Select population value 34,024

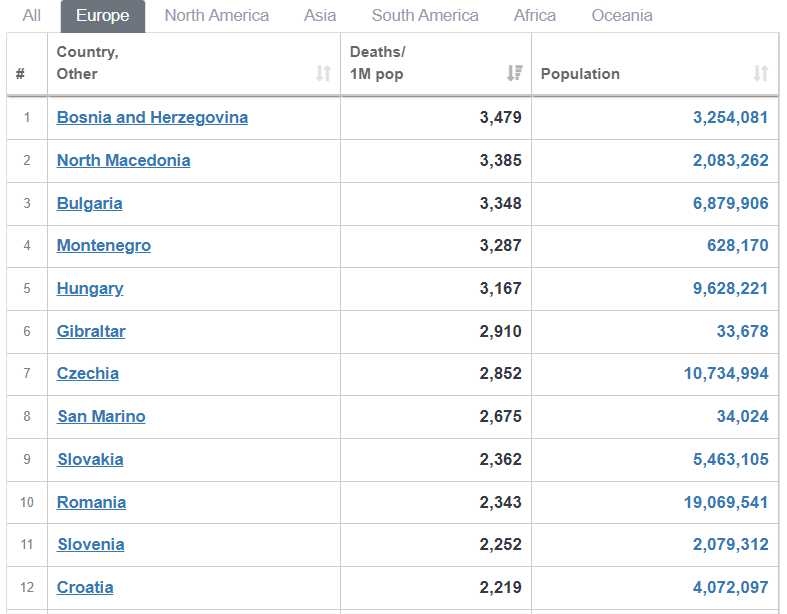[x=743, y=417]
